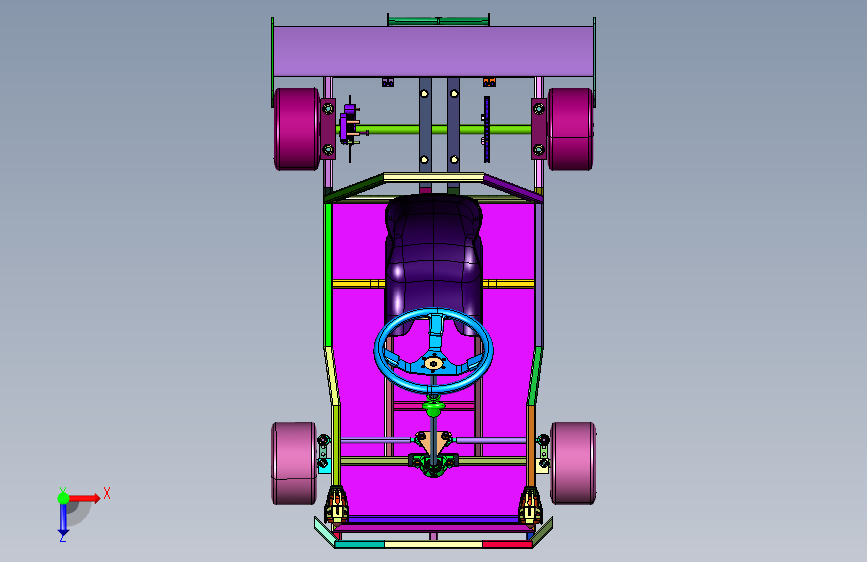Pick the rear wheel right of the axle
Screen dimensions: 867x562
(x=570, y=129)
